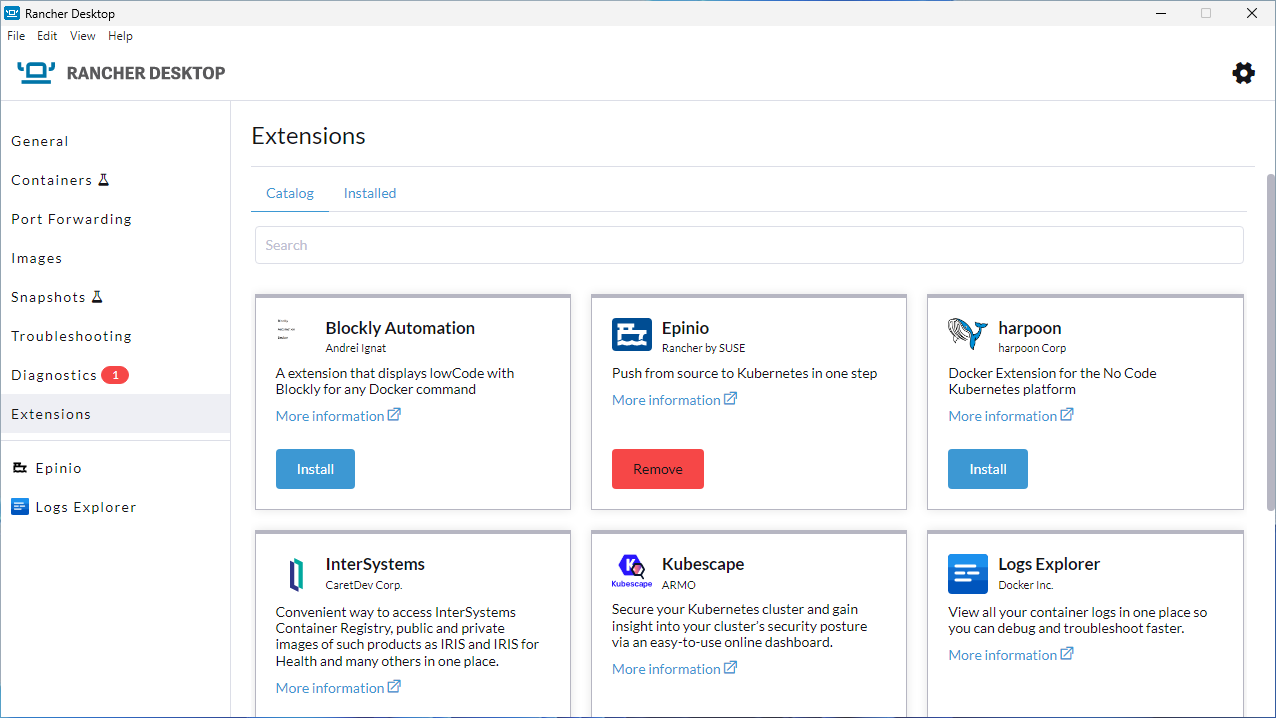Click the Rancher Desktop title bar app icon
The width and height of the screenshot is (1276, 718).
(13, 13)
